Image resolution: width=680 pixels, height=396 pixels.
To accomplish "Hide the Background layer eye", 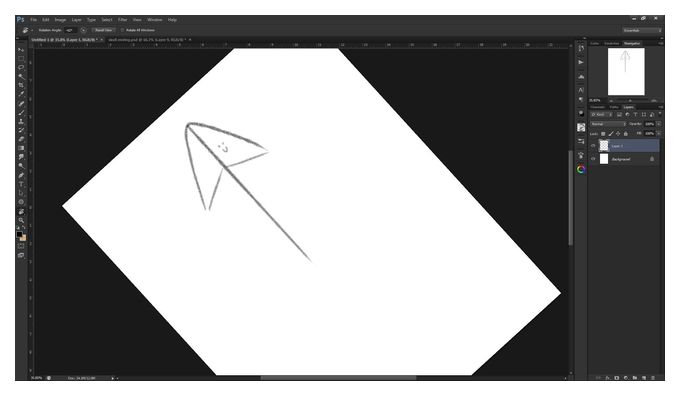I will [593, 159].
